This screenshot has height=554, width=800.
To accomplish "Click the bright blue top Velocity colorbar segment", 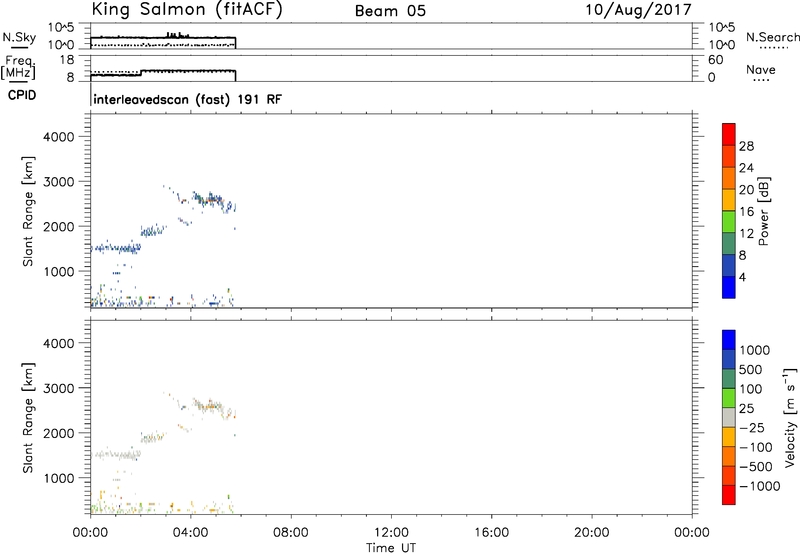I will point(729,340).
